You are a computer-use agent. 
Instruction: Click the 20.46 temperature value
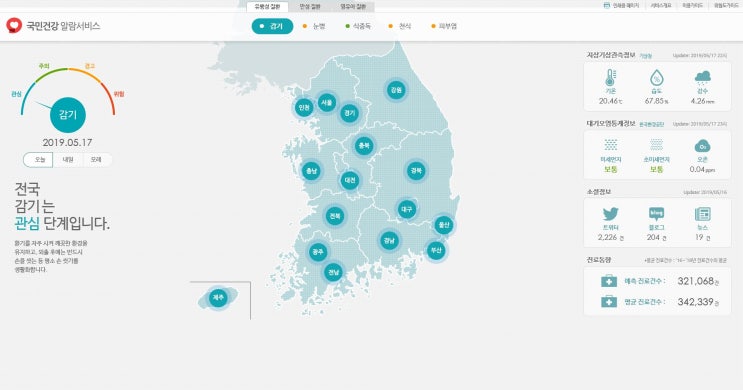(610, 101)
